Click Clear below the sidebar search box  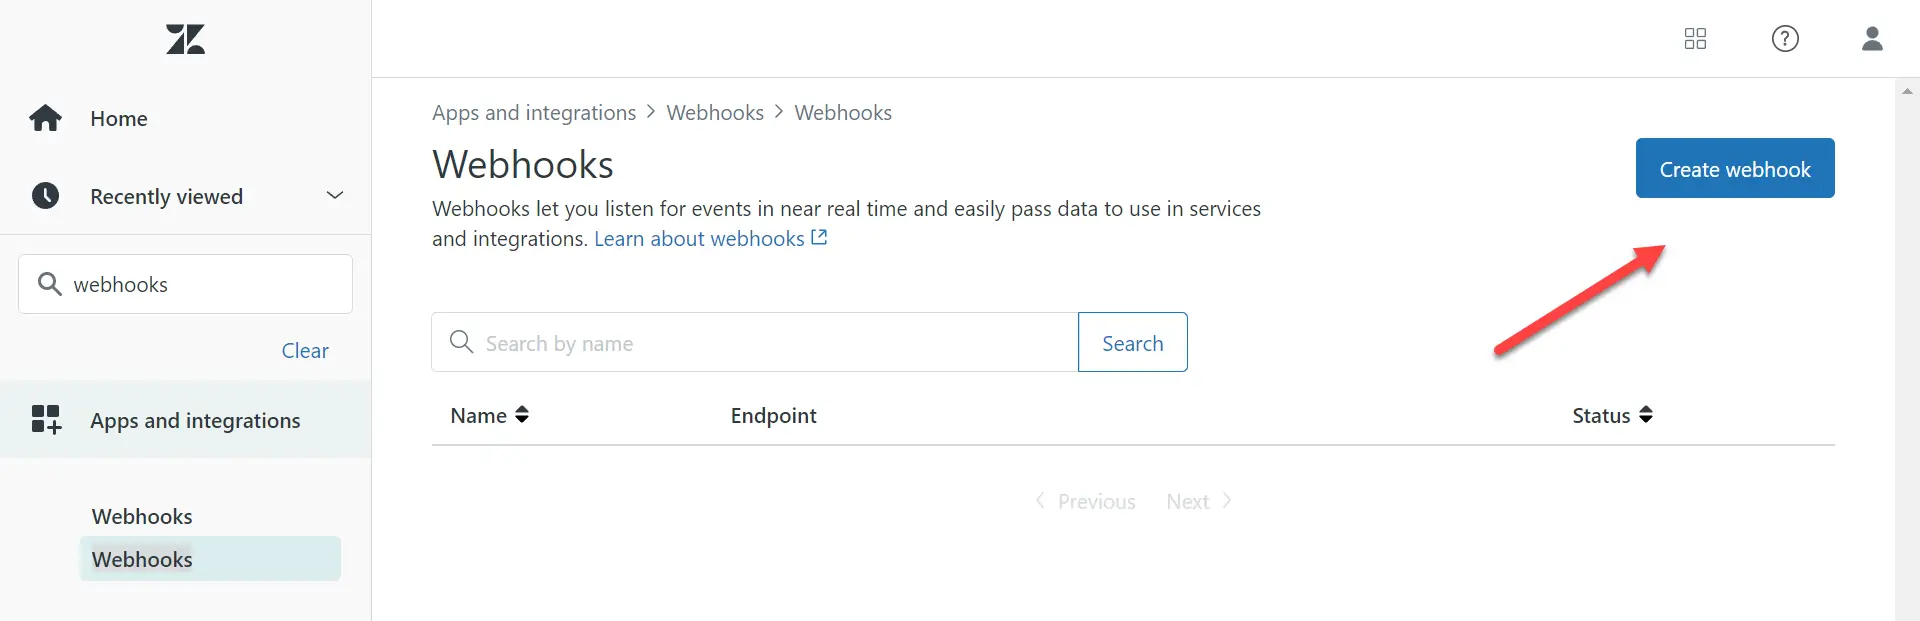[x=305, y=350]
